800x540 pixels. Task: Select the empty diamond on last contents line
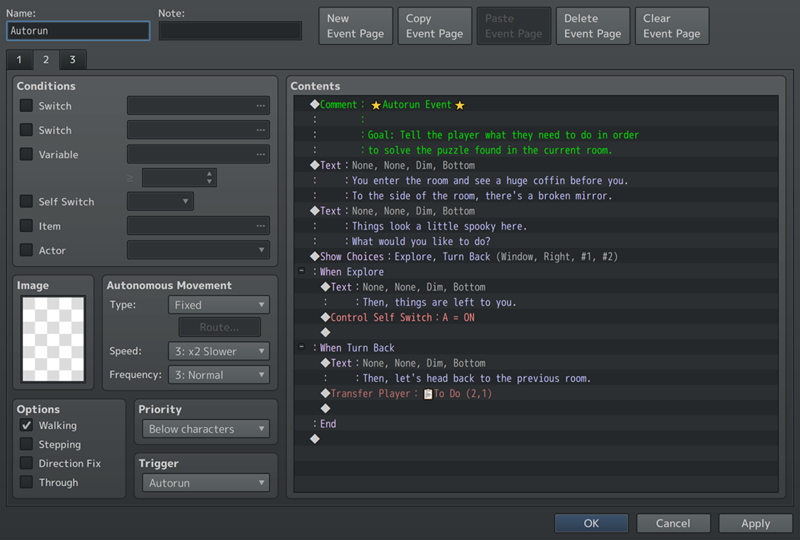point(315,439)
